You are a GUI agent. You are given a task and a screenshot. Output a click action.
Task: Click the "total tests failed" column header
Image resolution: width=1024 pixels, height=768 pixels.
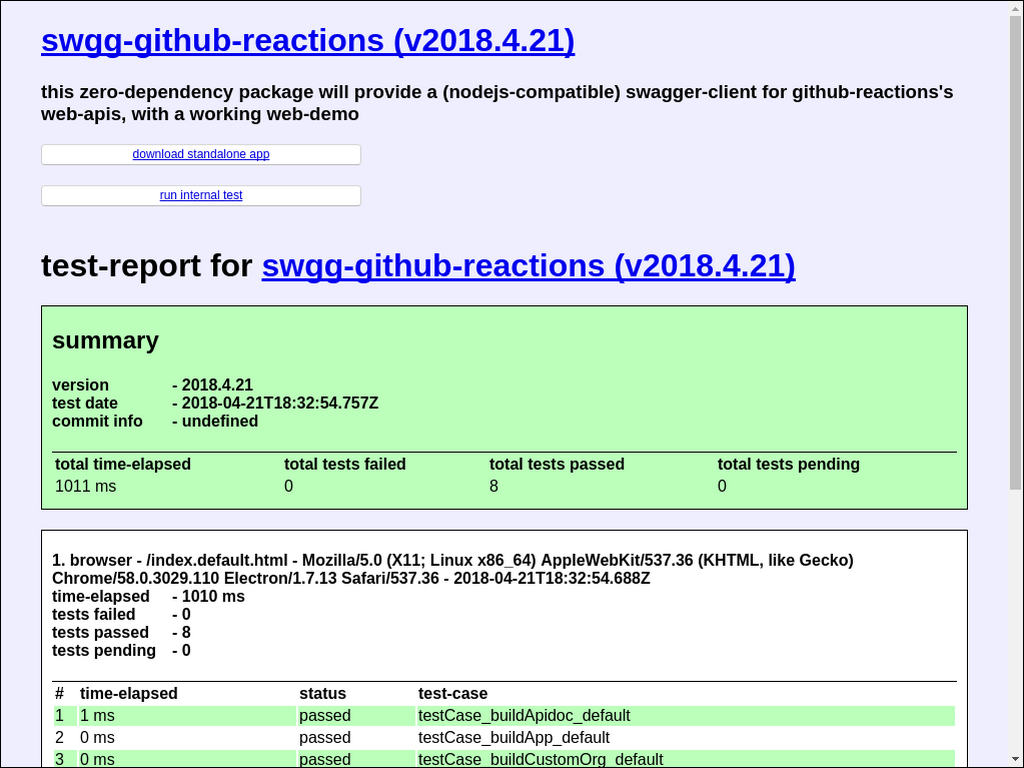[345, 464]
